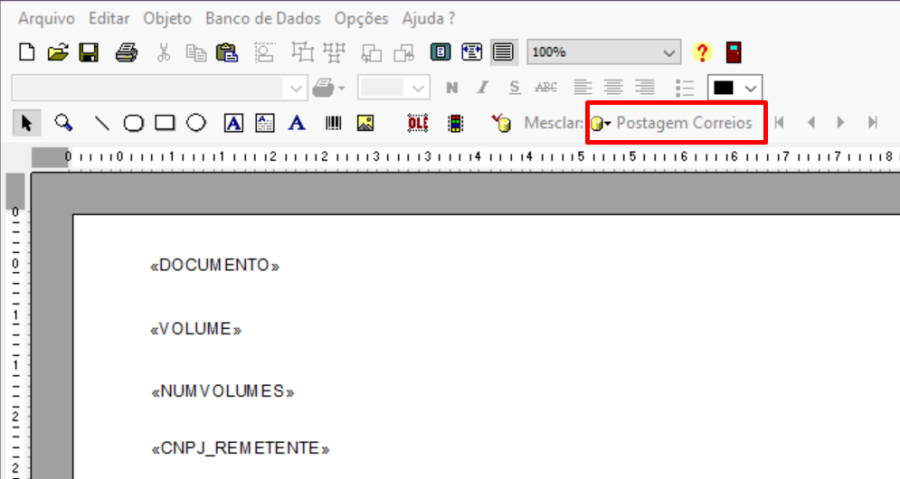This screenshot has width=900, height=479.
Task: Choose the rounded rectangle tool
Action: click(133, 123)
